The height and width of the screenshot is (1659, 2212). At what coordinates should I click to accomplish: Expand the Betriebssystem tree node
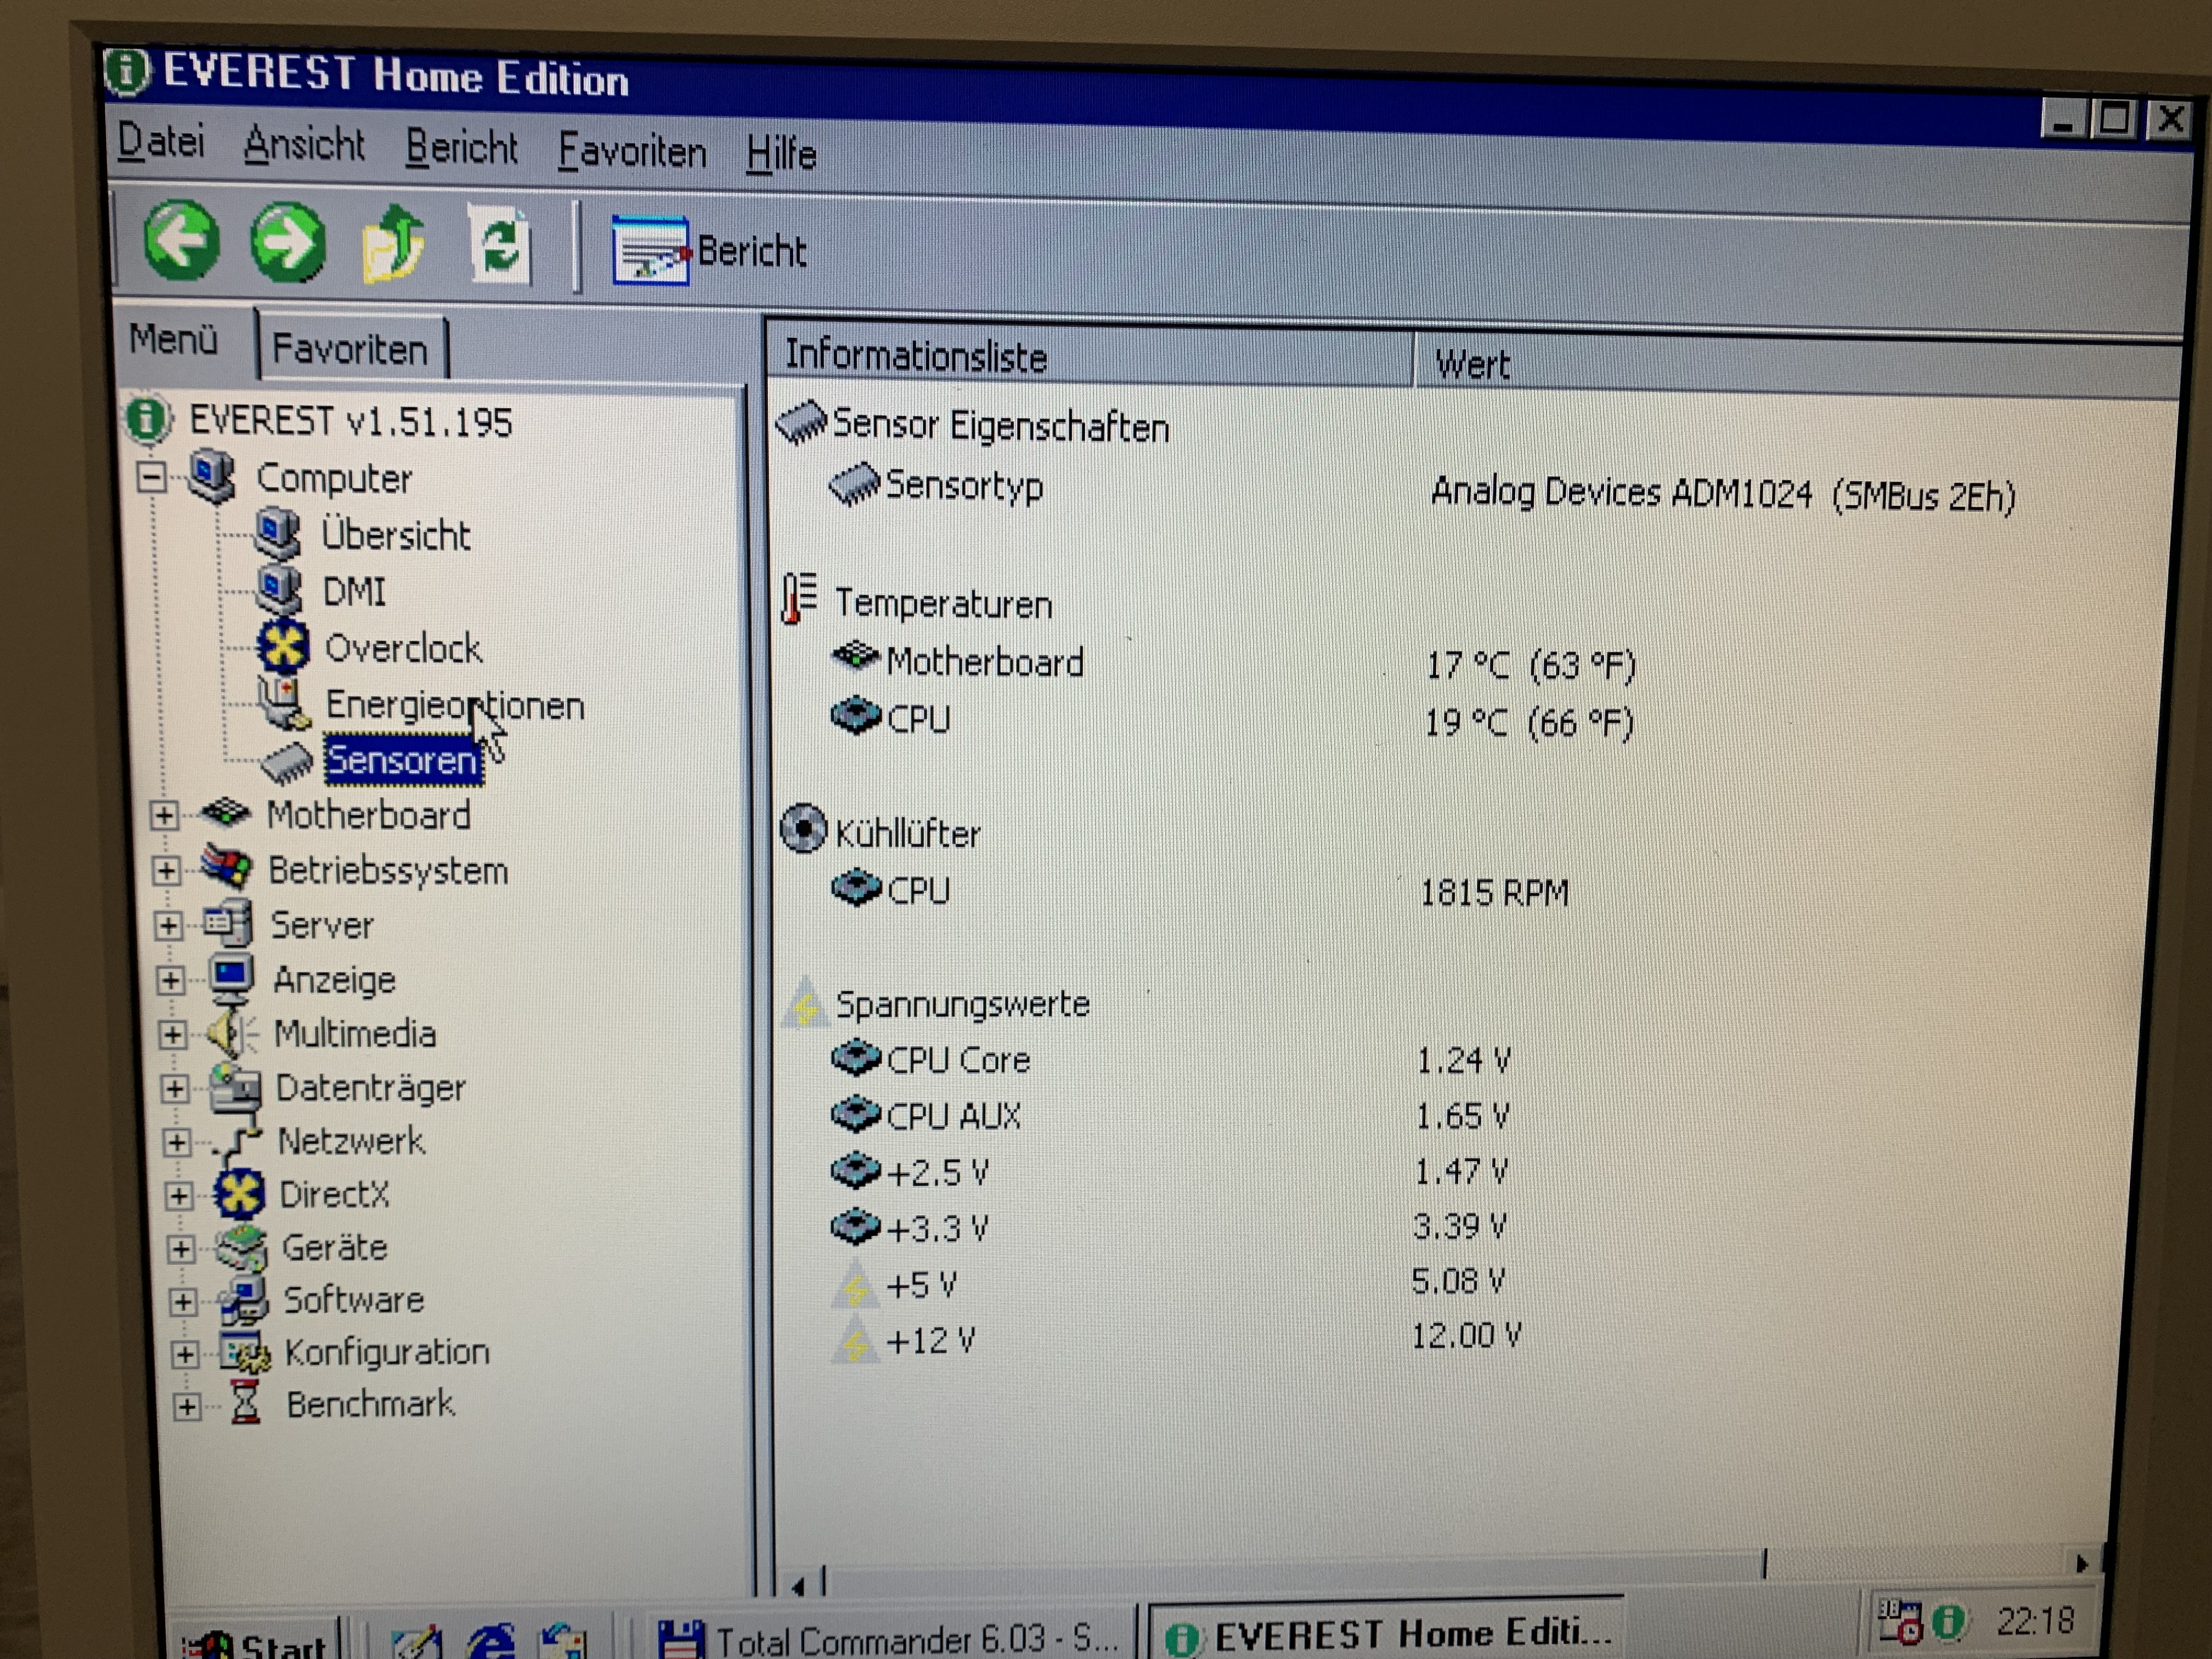pos(166,870)
